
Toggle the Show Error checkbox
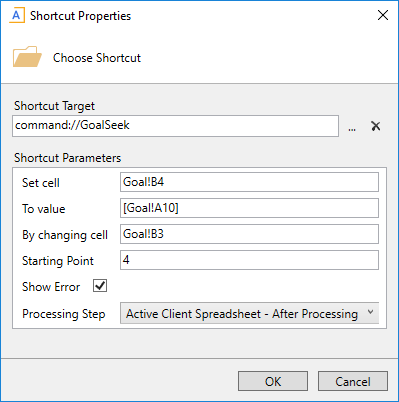point(100,286)
